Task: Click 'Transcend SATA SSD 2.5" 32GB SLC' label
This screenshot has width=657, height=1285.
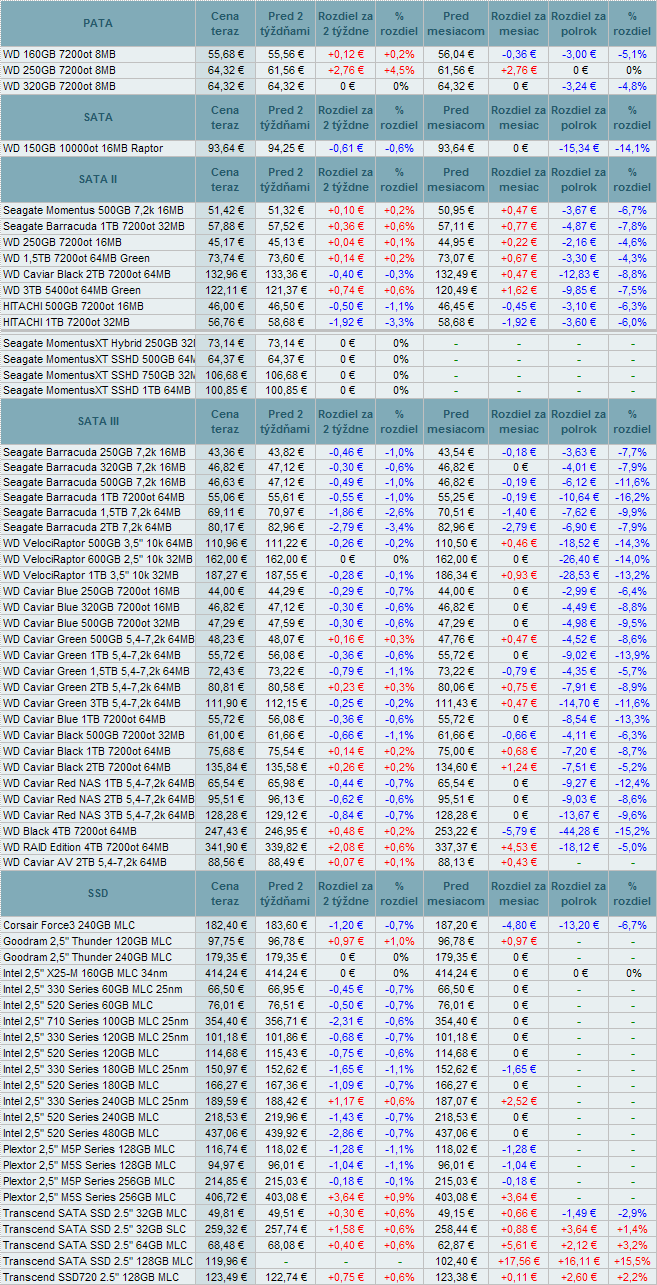Action: coord(95,1230)
